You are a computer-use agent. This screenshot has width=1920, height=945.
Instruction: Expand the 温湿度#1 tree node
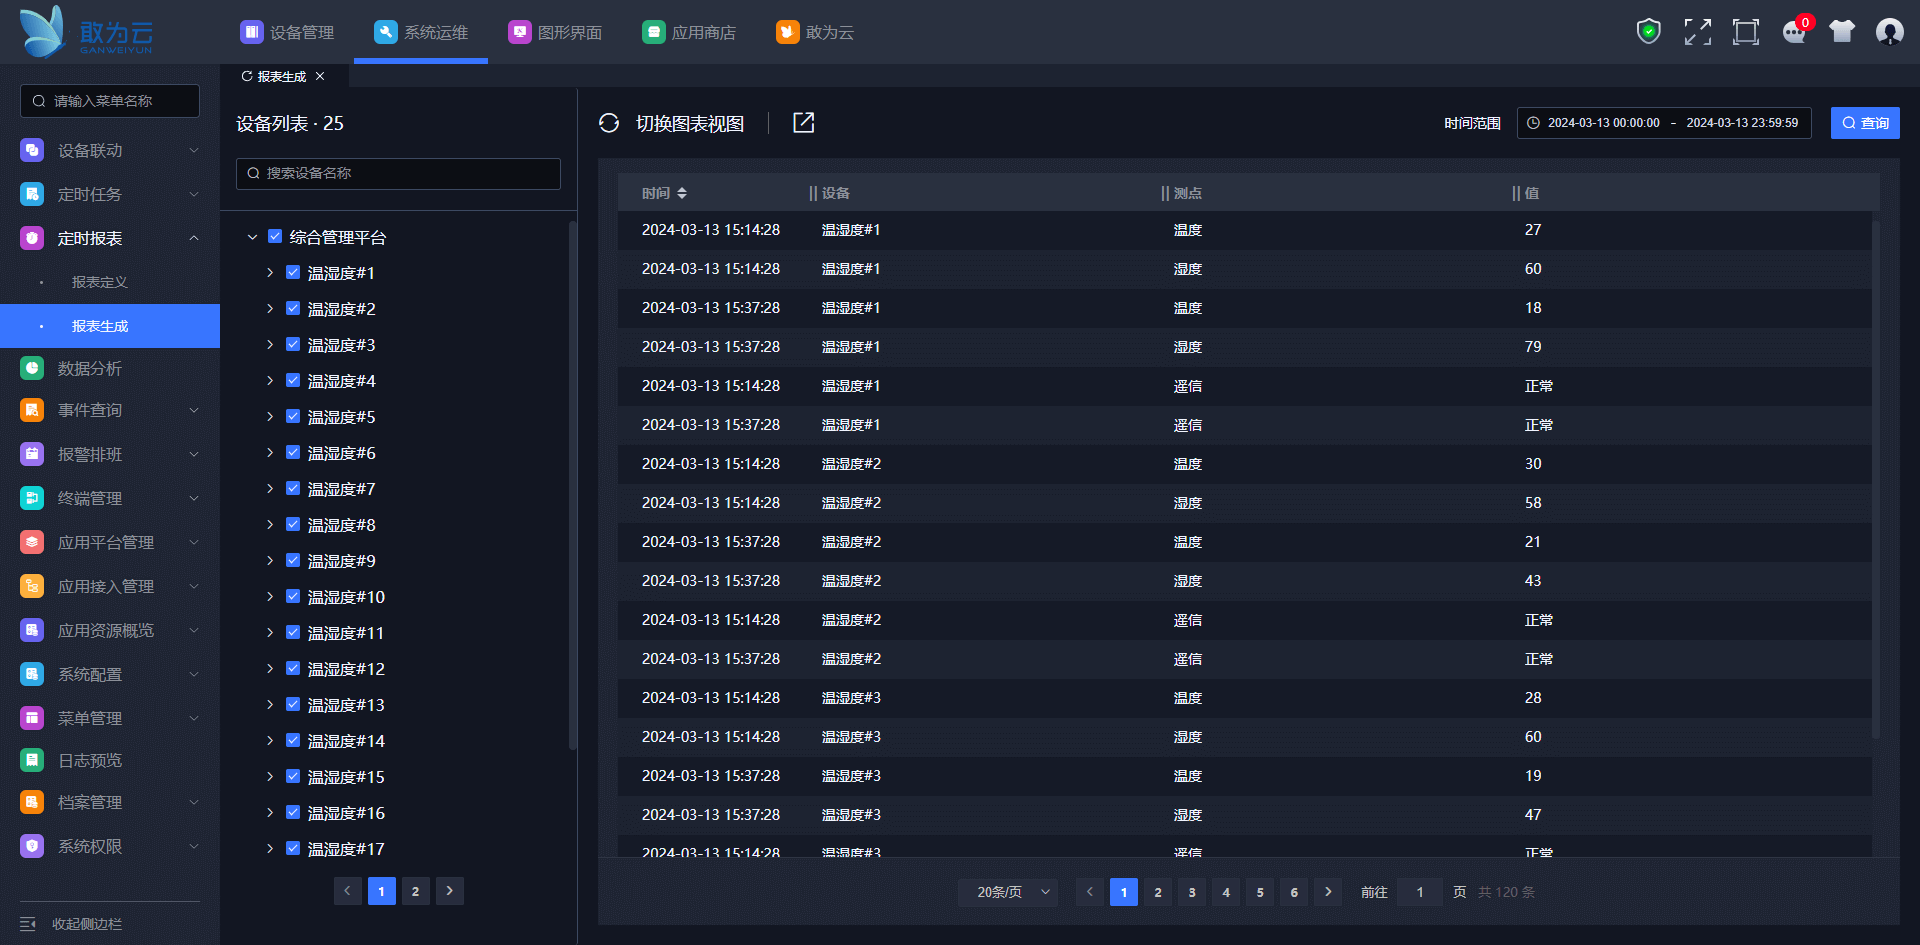[270, 273]
